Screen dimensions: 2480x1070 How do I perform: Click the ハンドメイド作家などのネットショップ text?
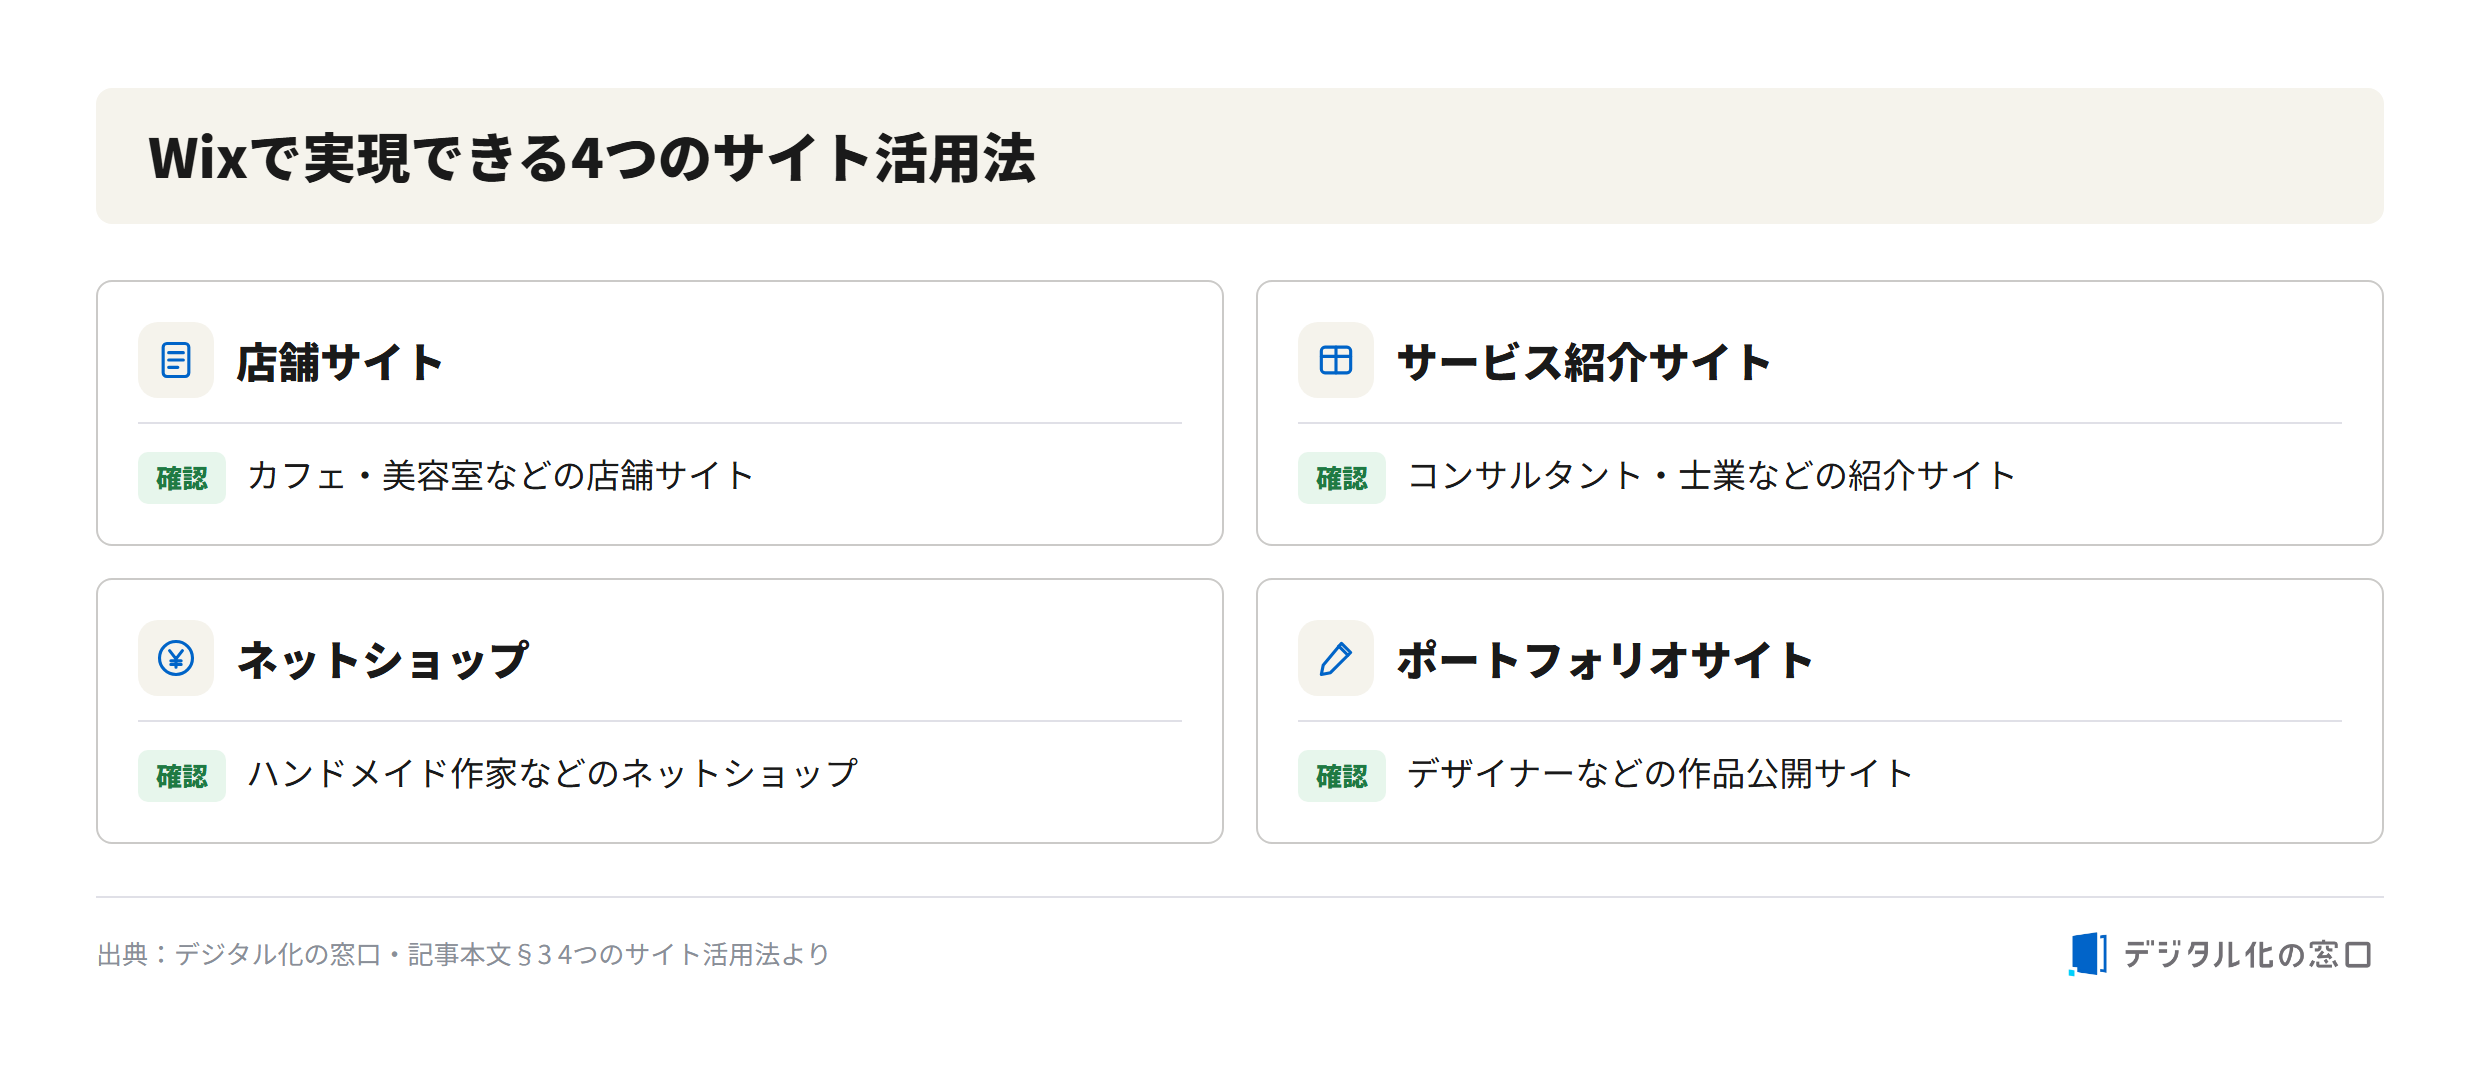point(552,774)
